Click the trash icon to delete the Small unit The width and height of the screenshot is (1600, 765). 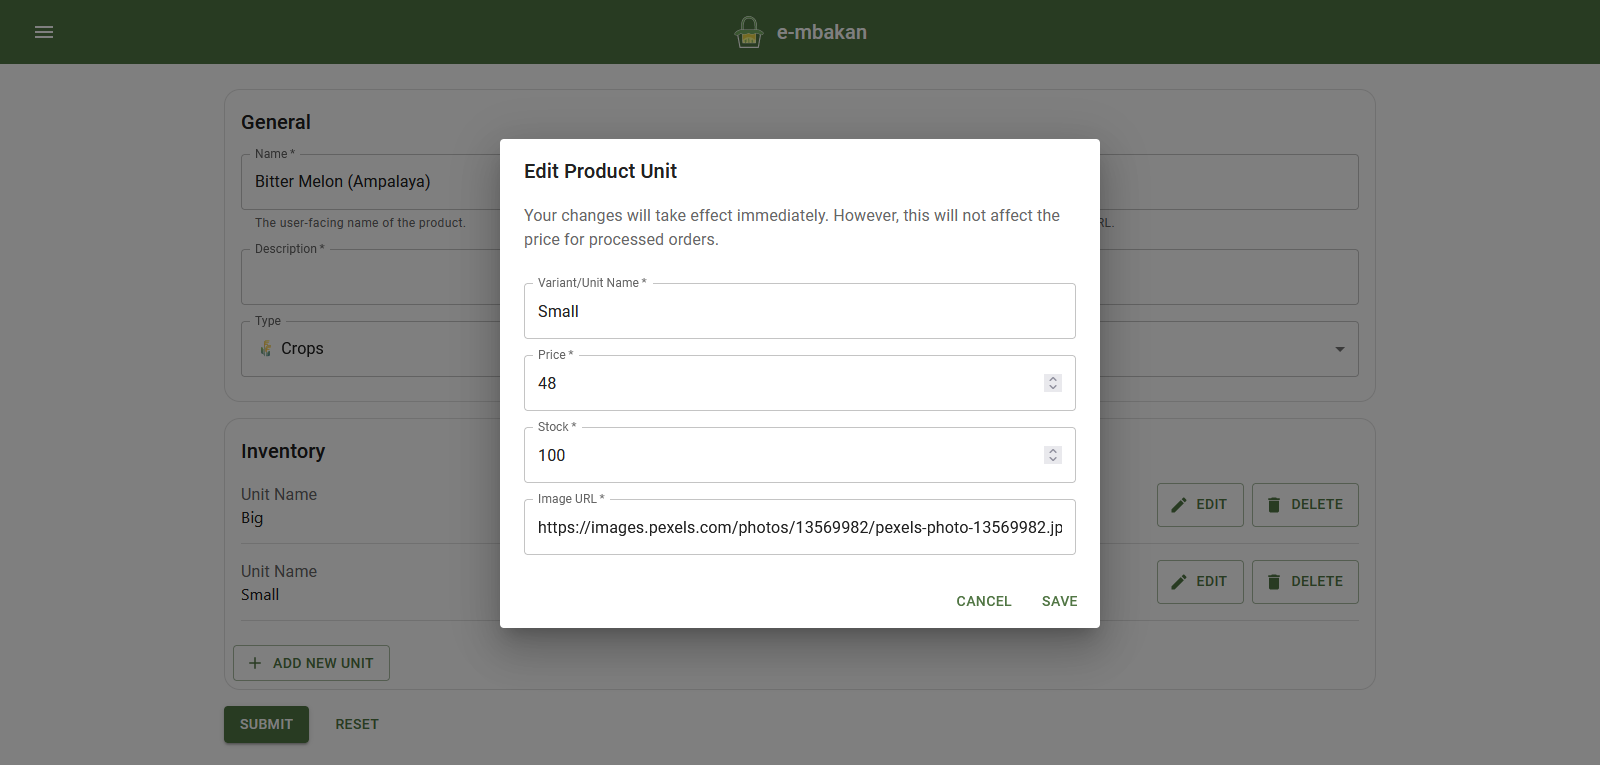[1275, 581]
